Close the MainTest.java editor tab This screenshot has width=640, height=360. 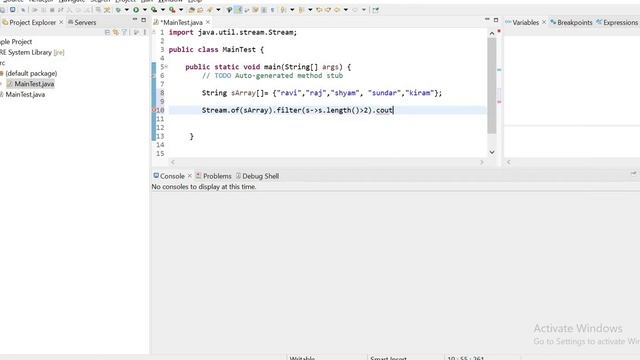point(208,22)
